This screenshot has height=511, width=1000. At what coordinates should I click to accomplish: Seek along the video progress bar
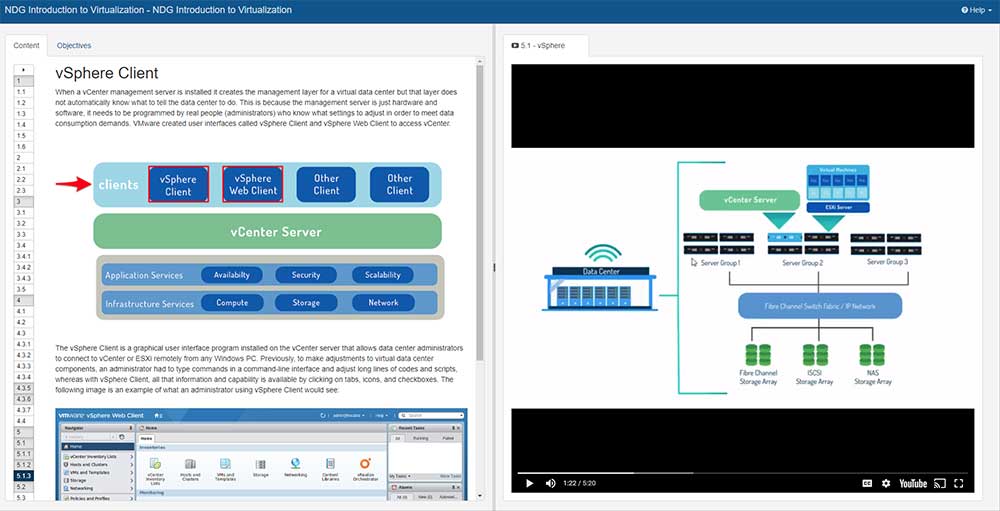coord(742,473)
